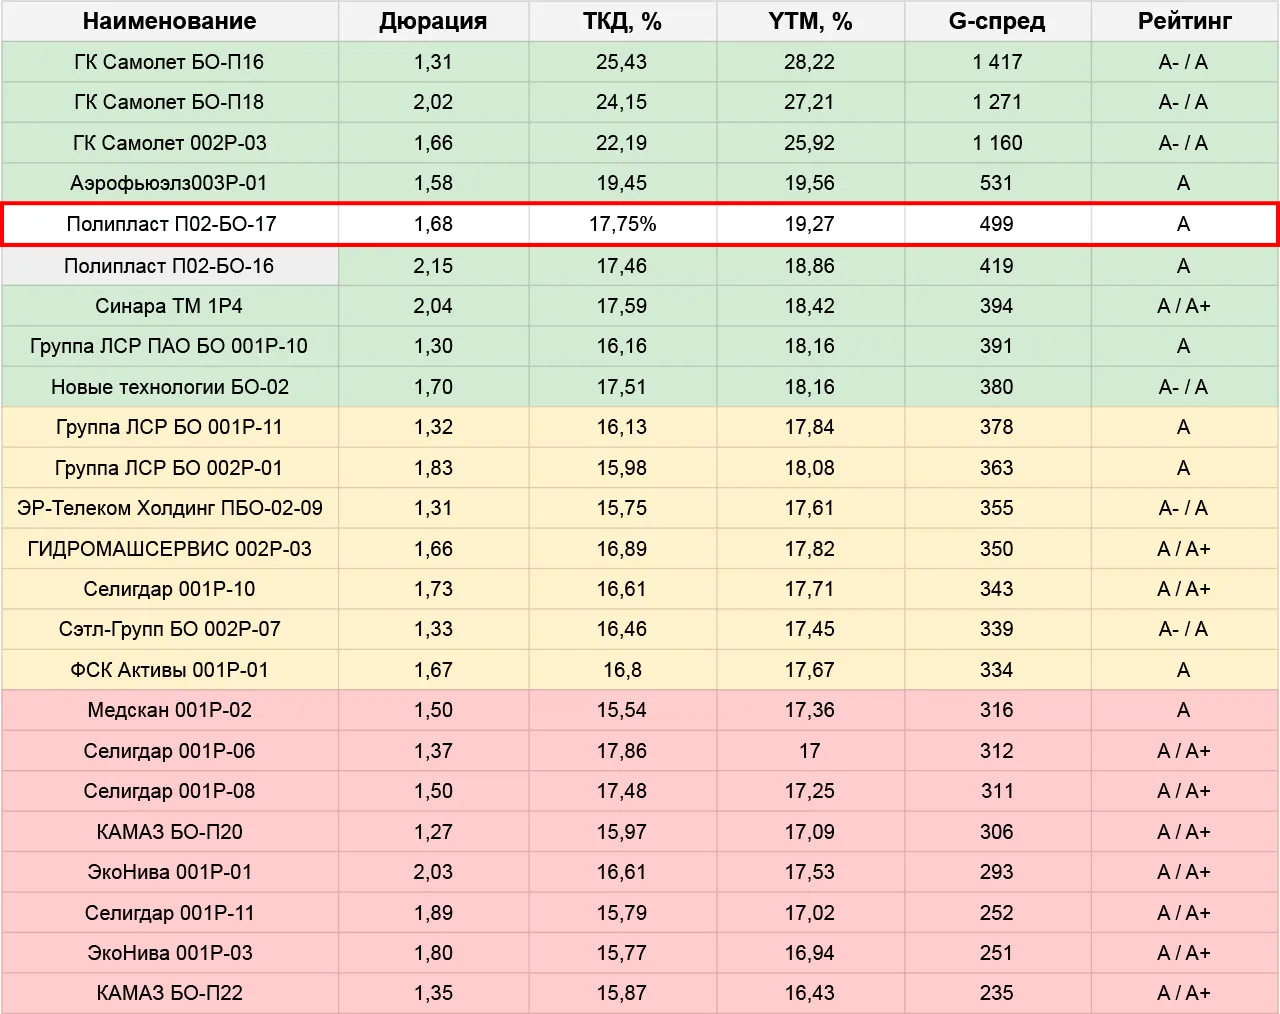Viewport: 1280px width, 1014px height.
Task: Click YTM value "28,22" for ГК Самолет БО-П16
Action: [x=810, y=62]
